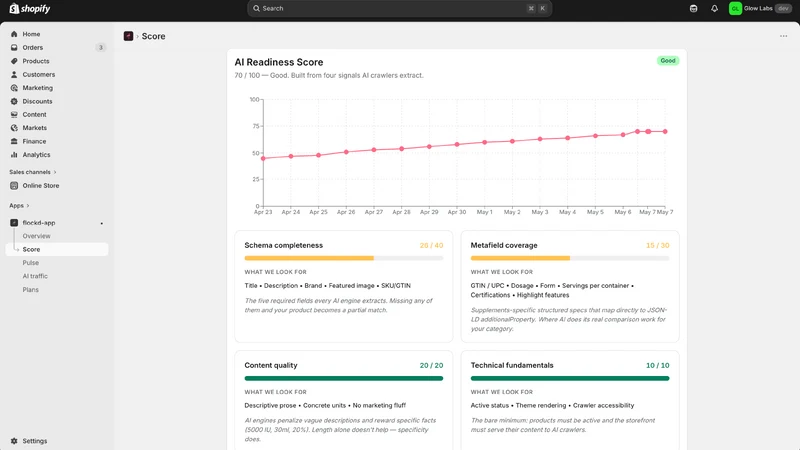The height and width of the screenshot is (450, 800).
Task: Click the Online Store icon
Action: (x=14, y=186)
